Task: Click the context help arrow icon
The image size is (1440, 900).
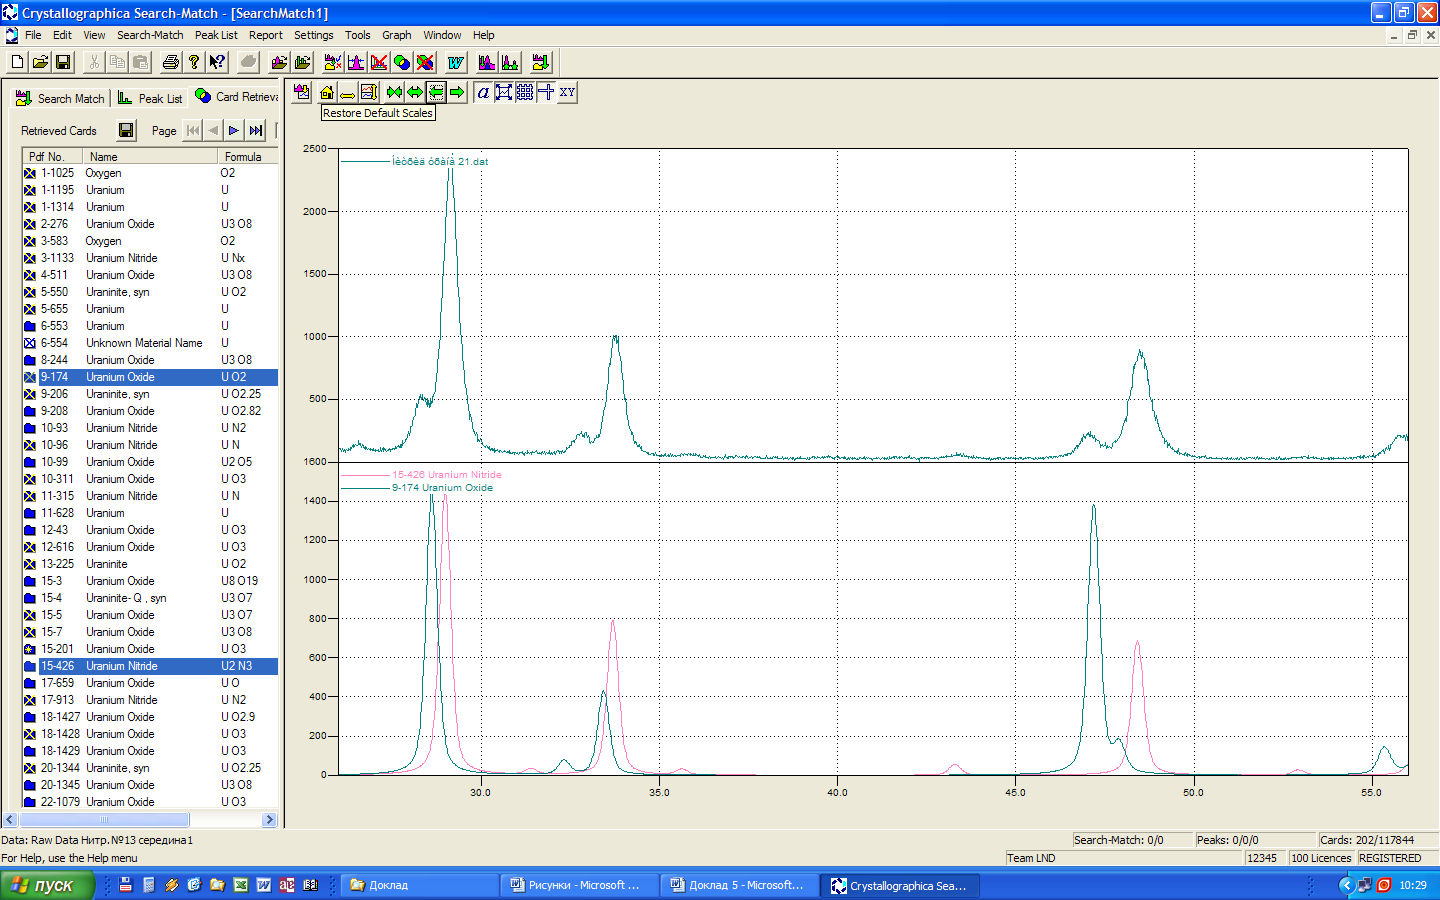Action: (217, 62)
